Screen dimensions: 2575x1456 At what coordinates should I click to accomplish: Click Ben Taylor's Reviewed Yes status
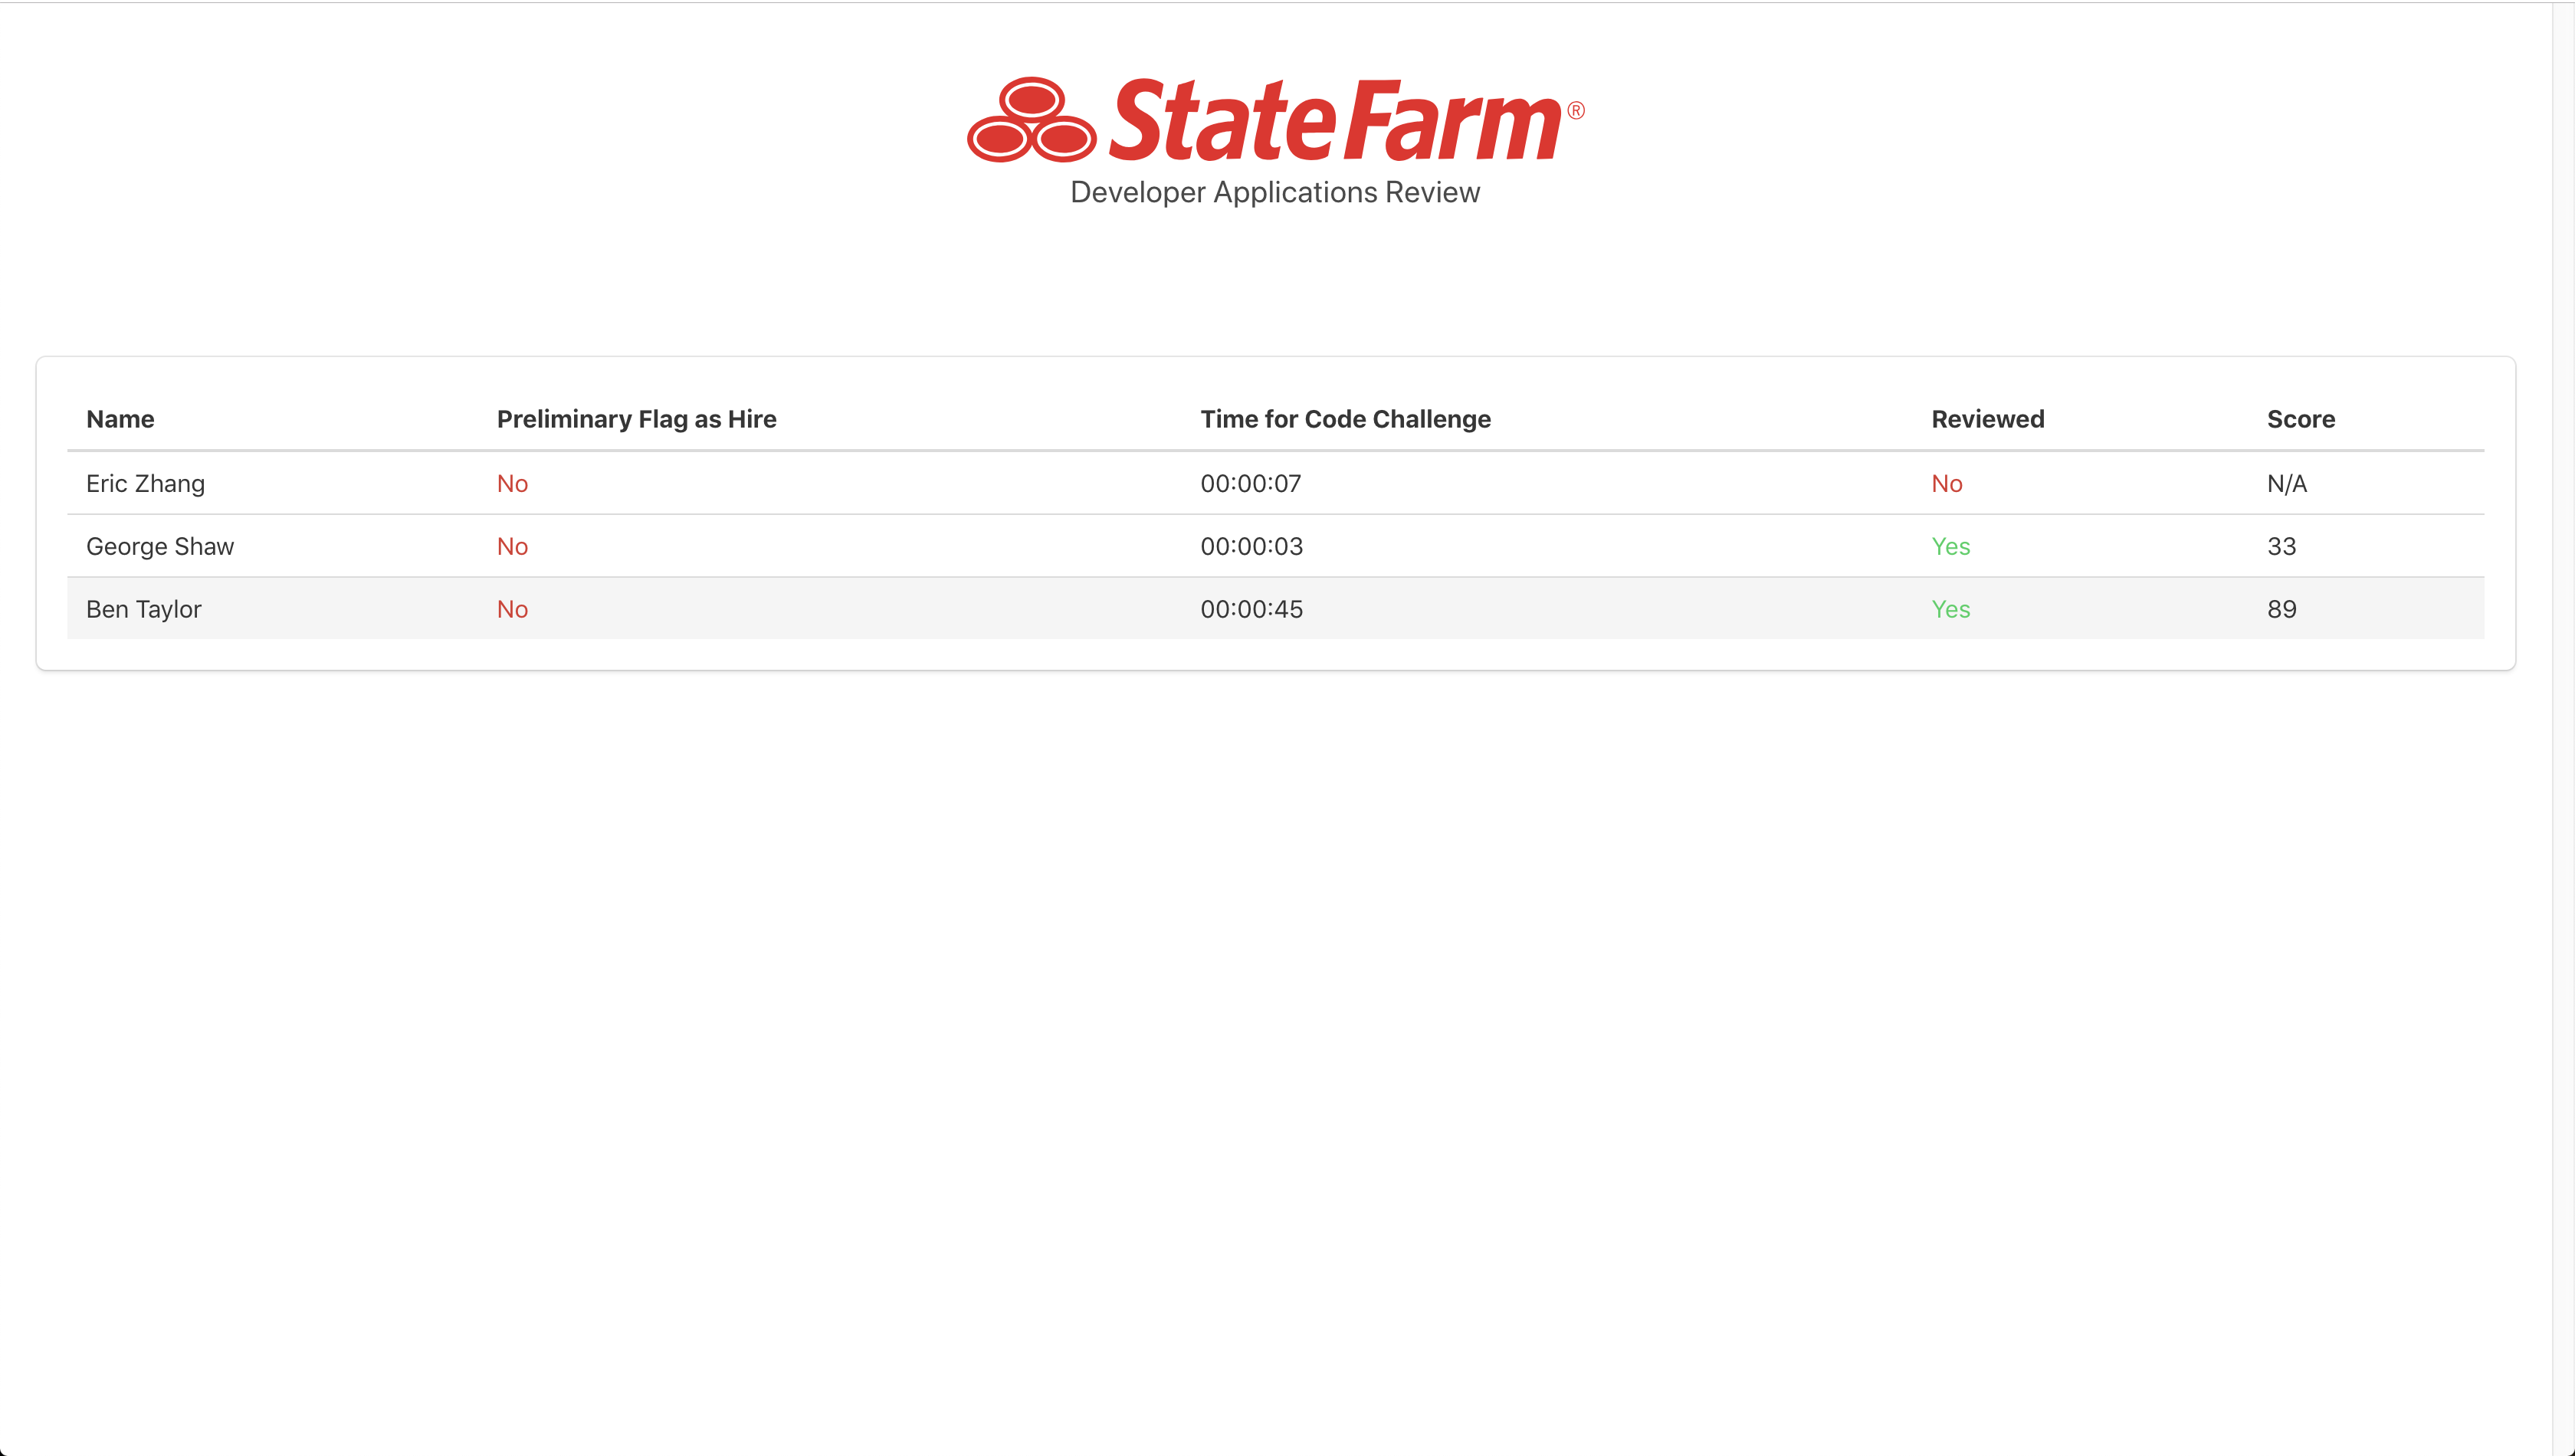pos(1950,610)
